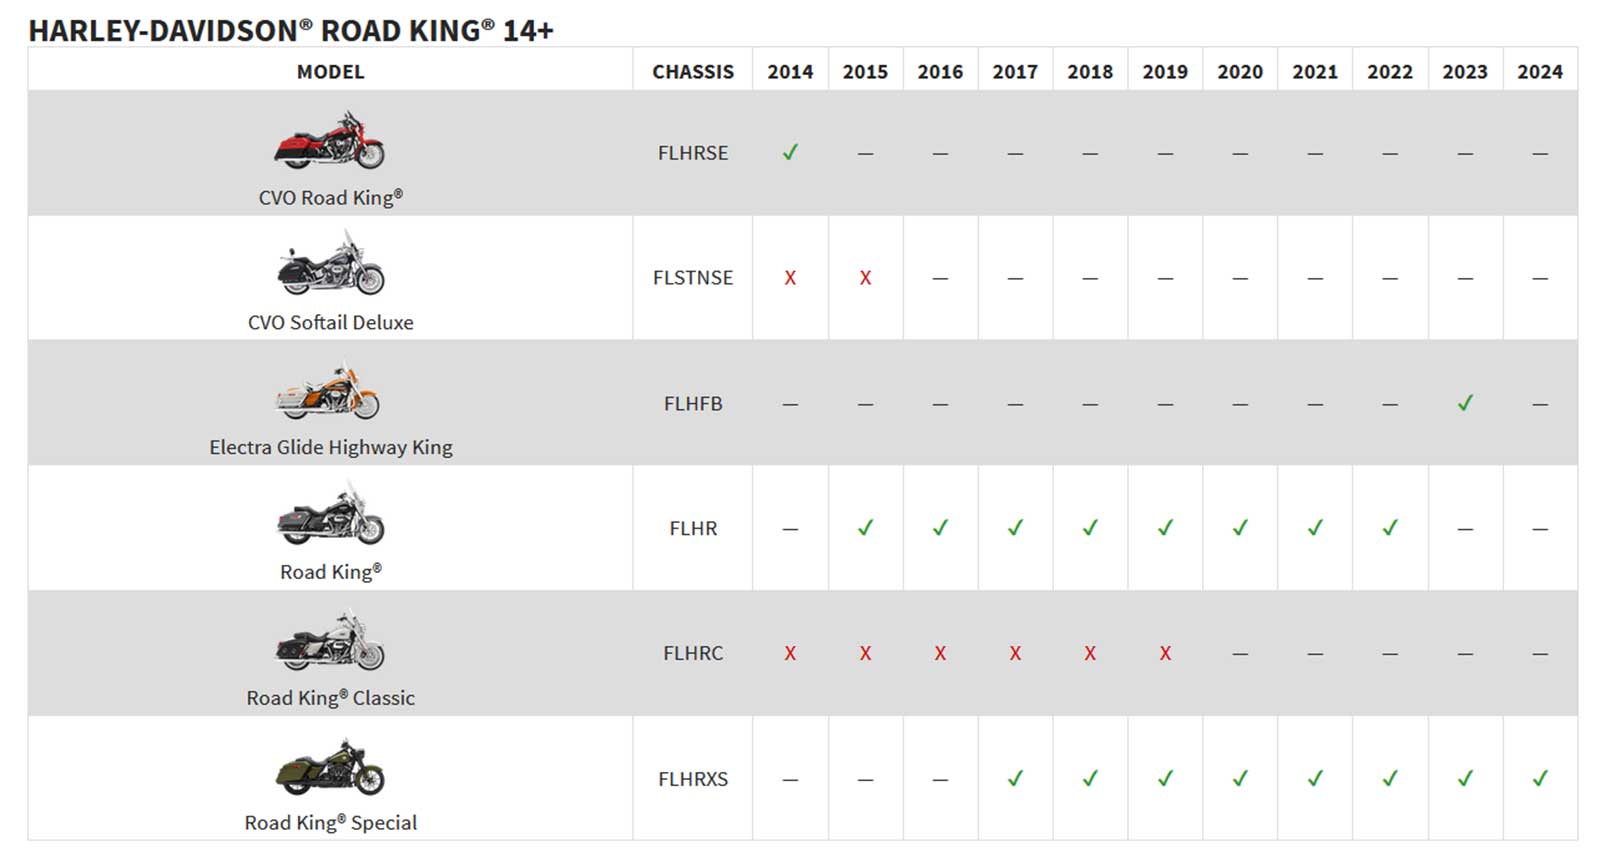Click the Road King model name label
This screenshot has width=1600, height=867.
tap(331, 572)
